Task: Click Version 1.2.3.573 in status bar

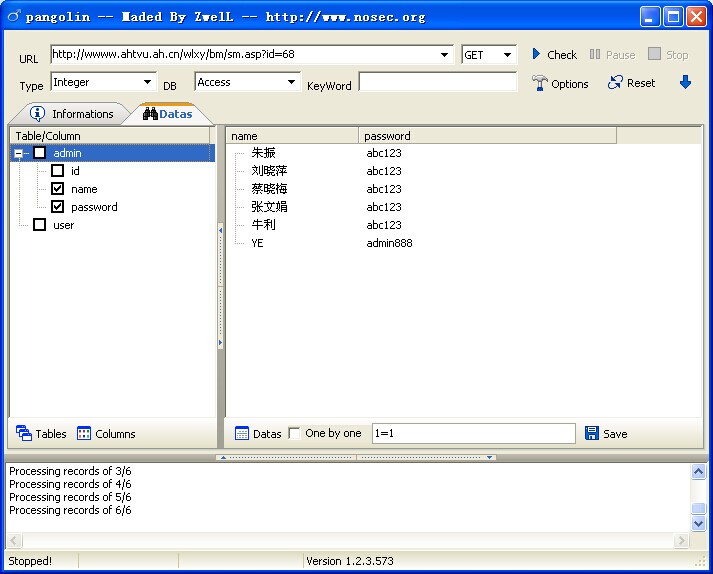Action: (350, 561)
